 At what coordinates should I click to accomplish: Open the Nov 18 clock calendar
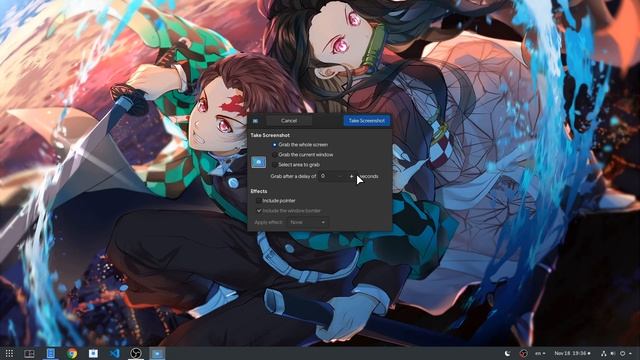click(572, 353)
